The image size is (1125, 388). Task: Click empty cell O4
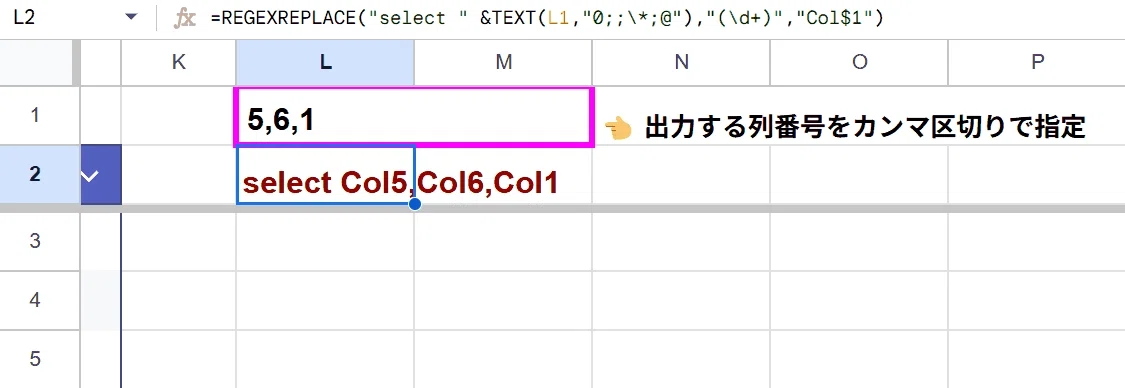coord(859,301)
